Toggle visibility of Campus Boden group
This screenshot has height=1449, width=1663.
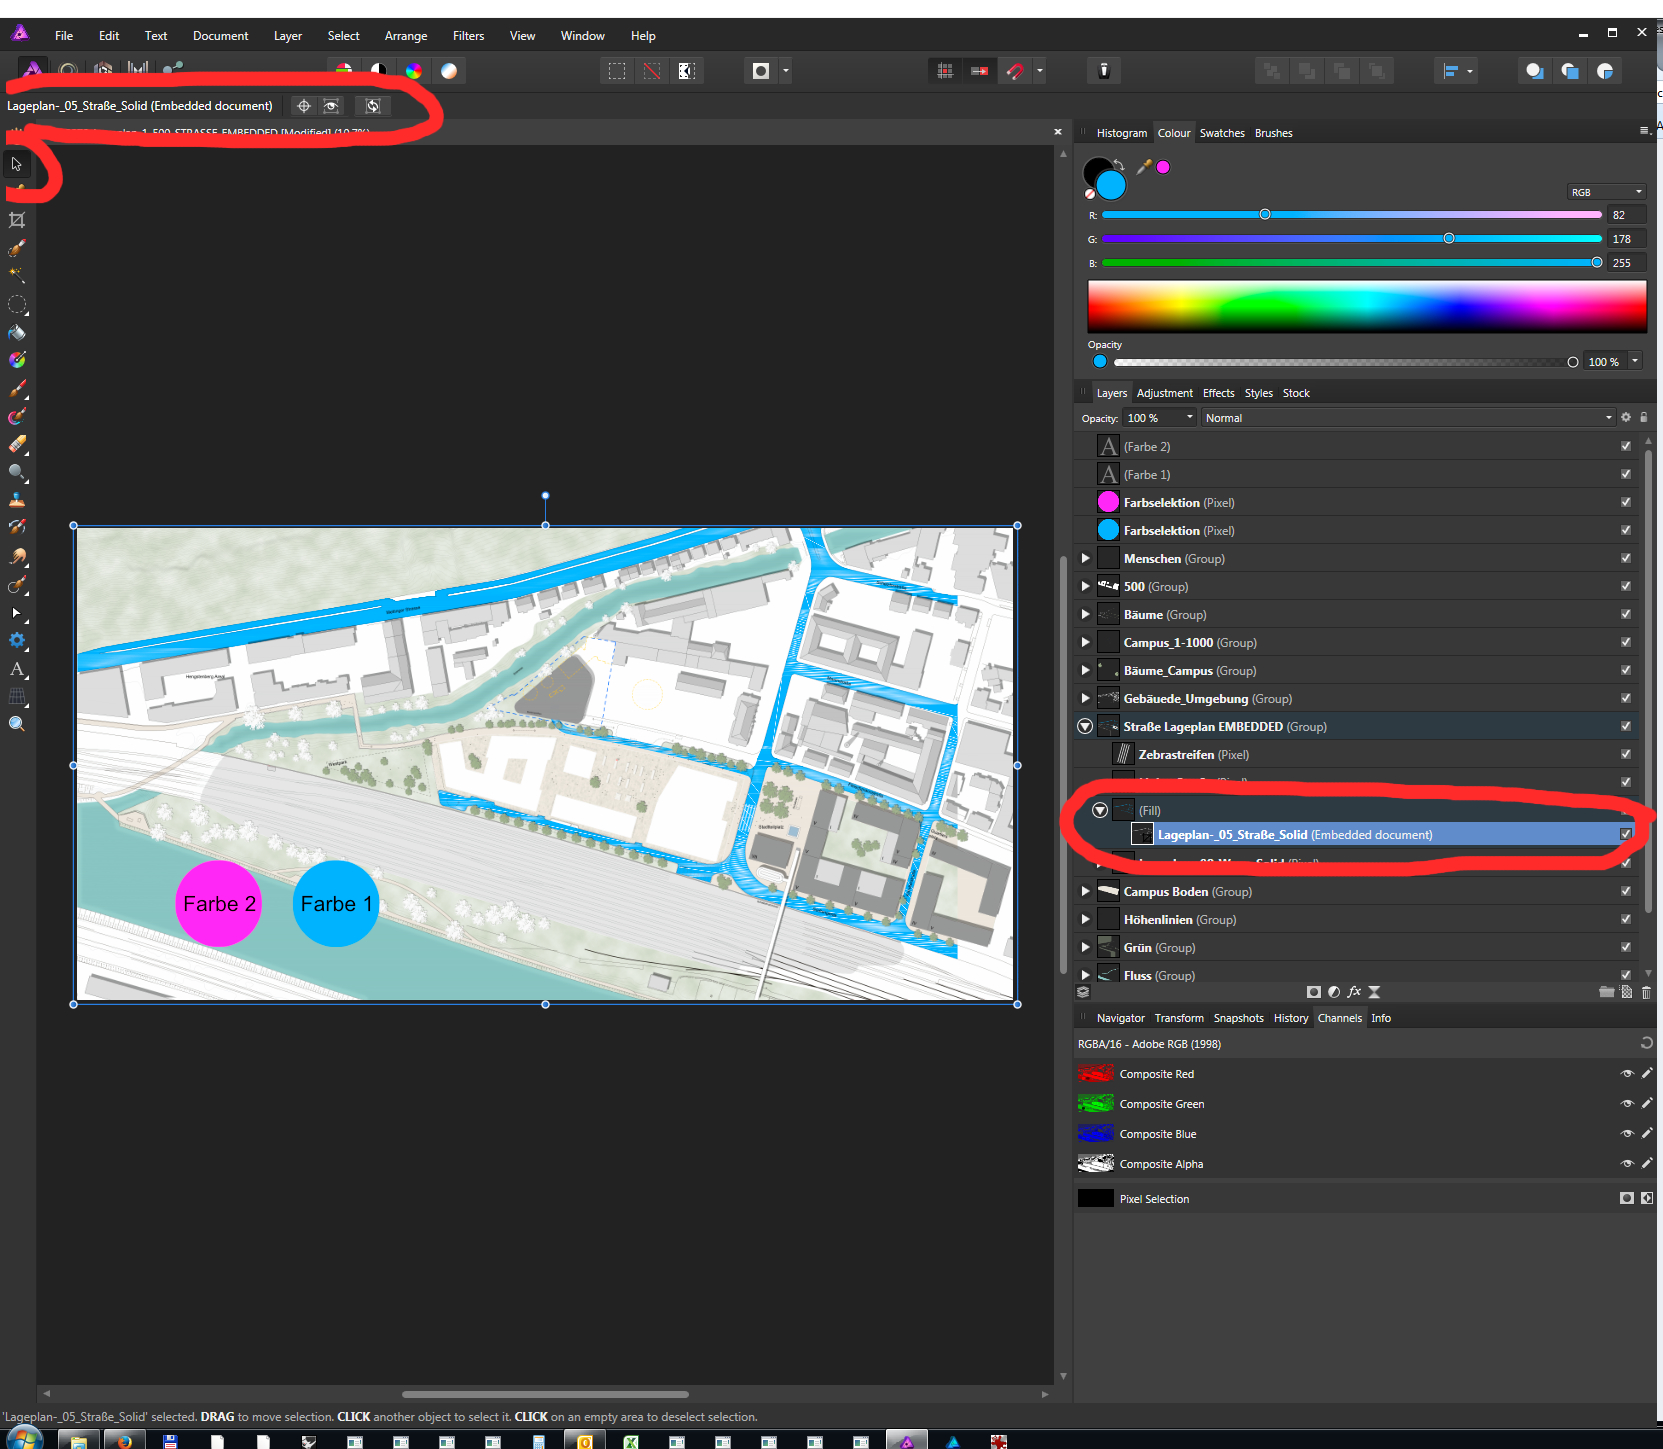[1625, 892]
